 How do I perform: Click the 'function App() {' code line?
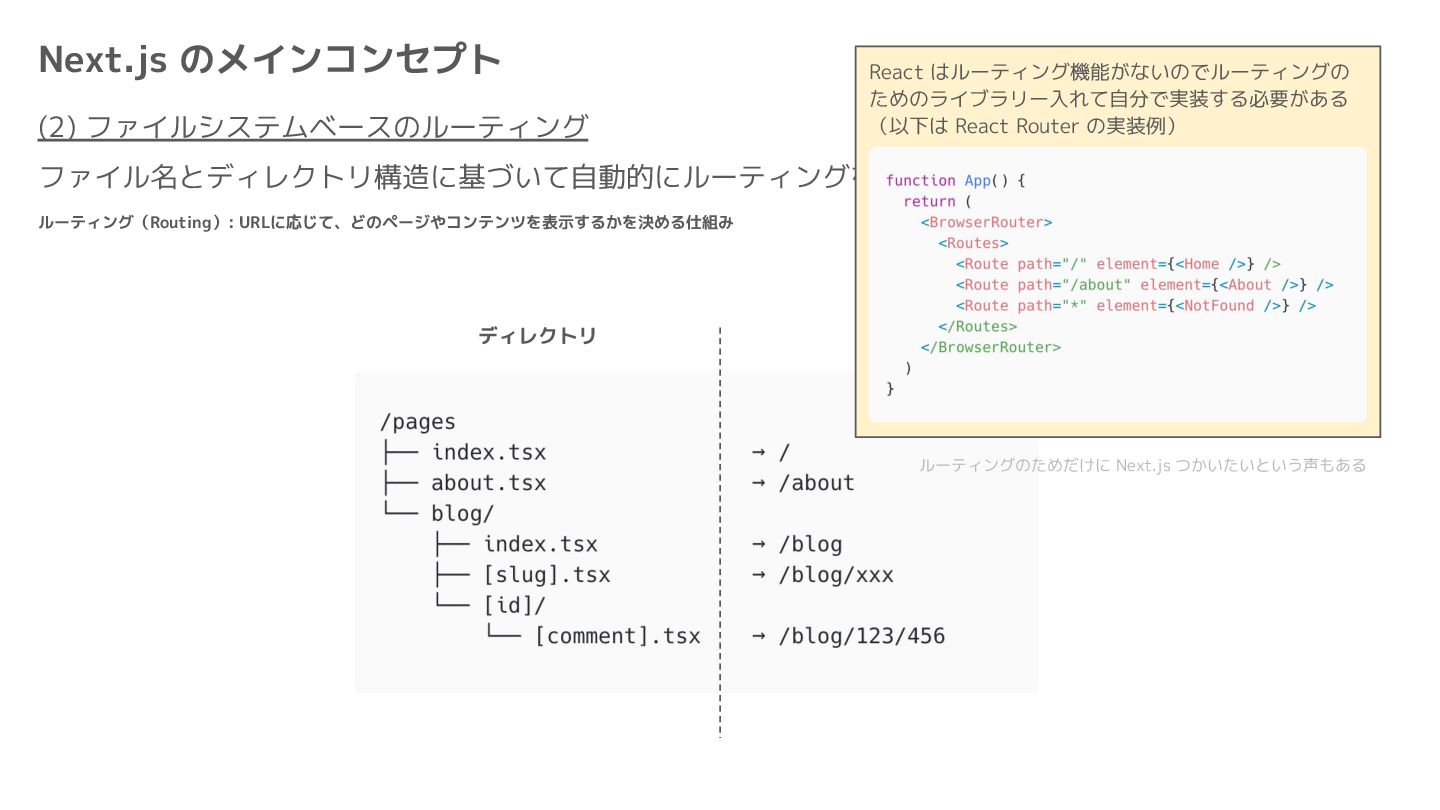956,180
